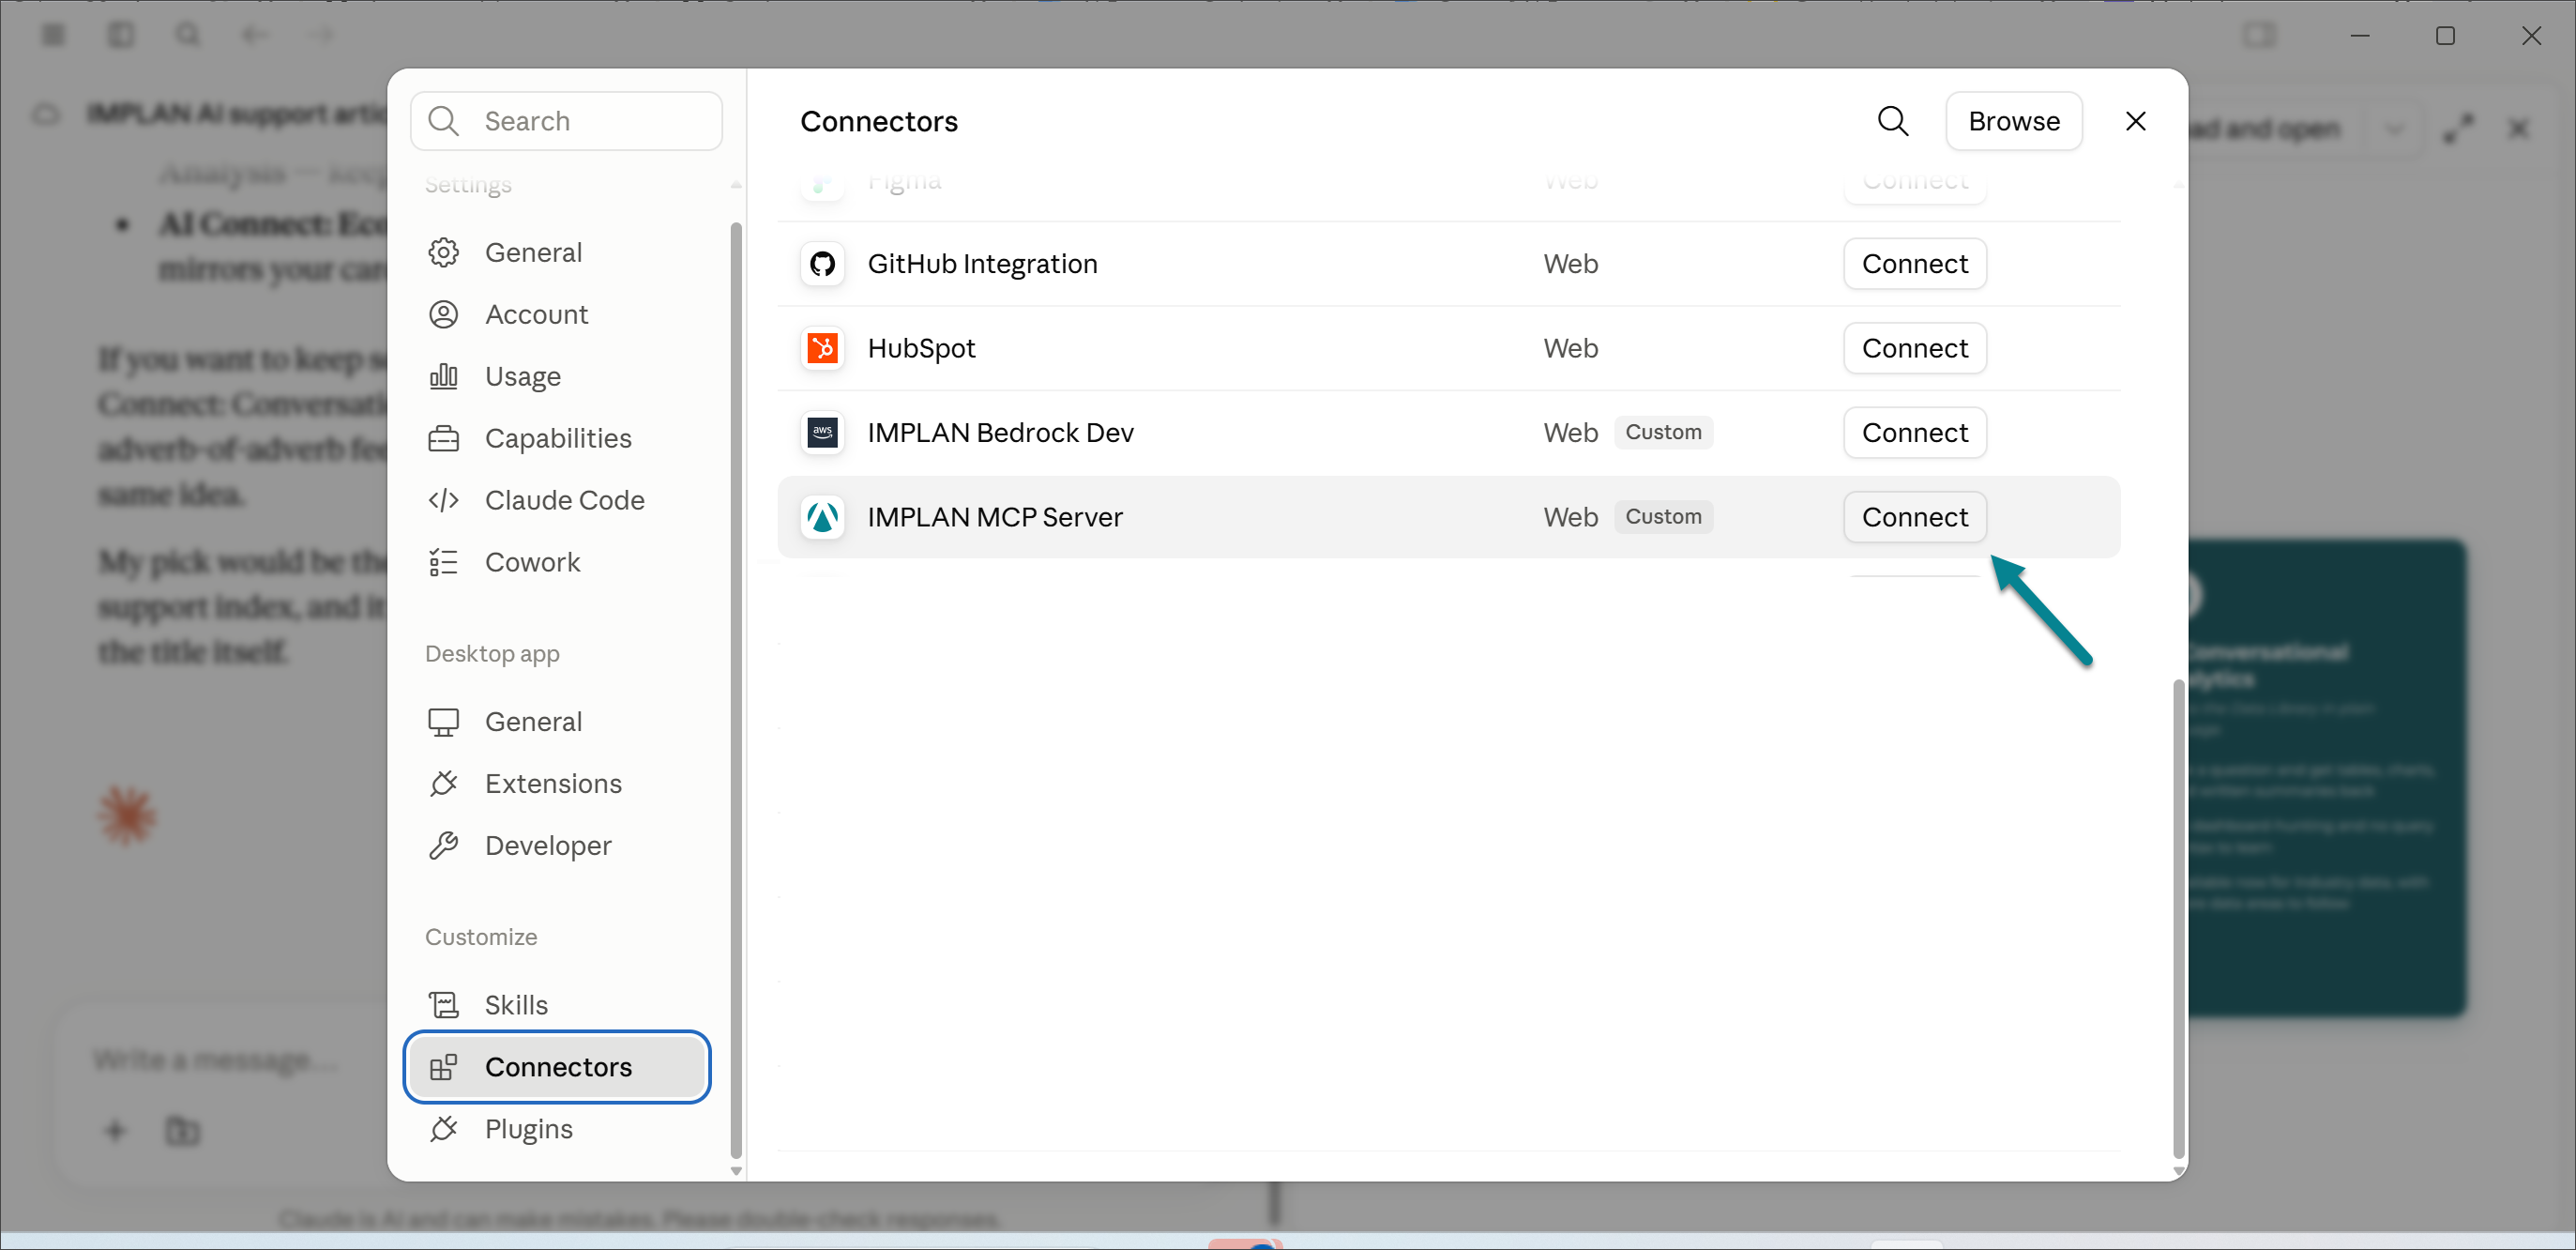Click the magnifier icon in the Connectors header

coord(1892,121)
